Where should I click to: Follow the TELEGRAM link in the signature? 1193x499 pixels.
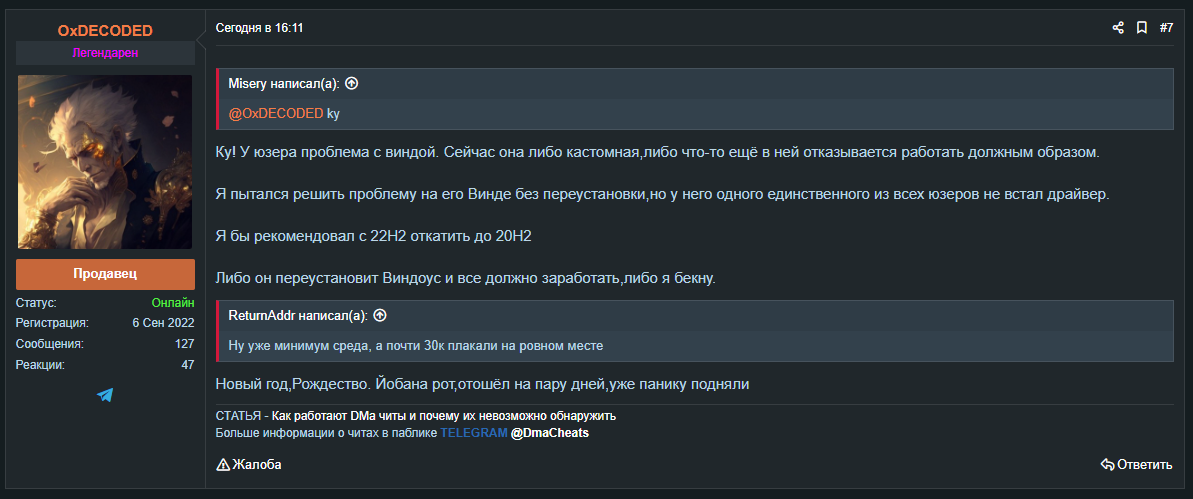point(473,434)
